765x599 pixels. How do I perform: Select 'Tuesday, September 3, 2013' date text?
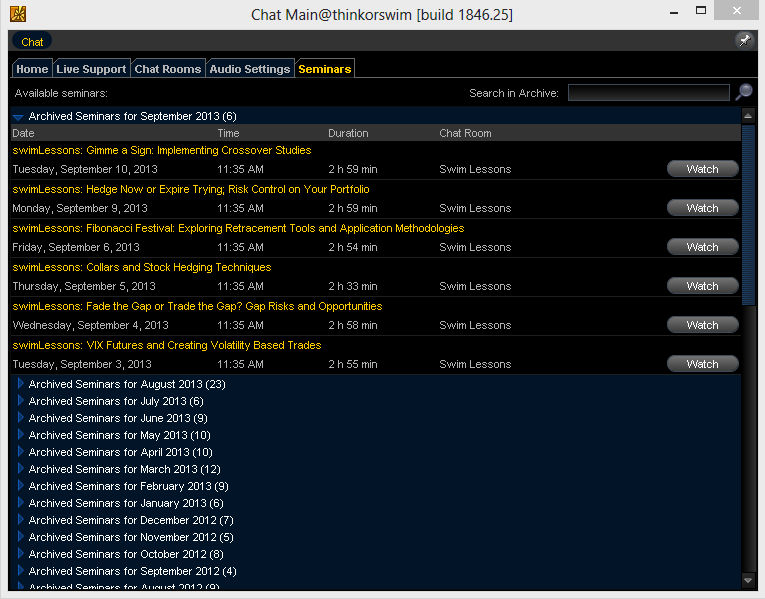(82, 364)
